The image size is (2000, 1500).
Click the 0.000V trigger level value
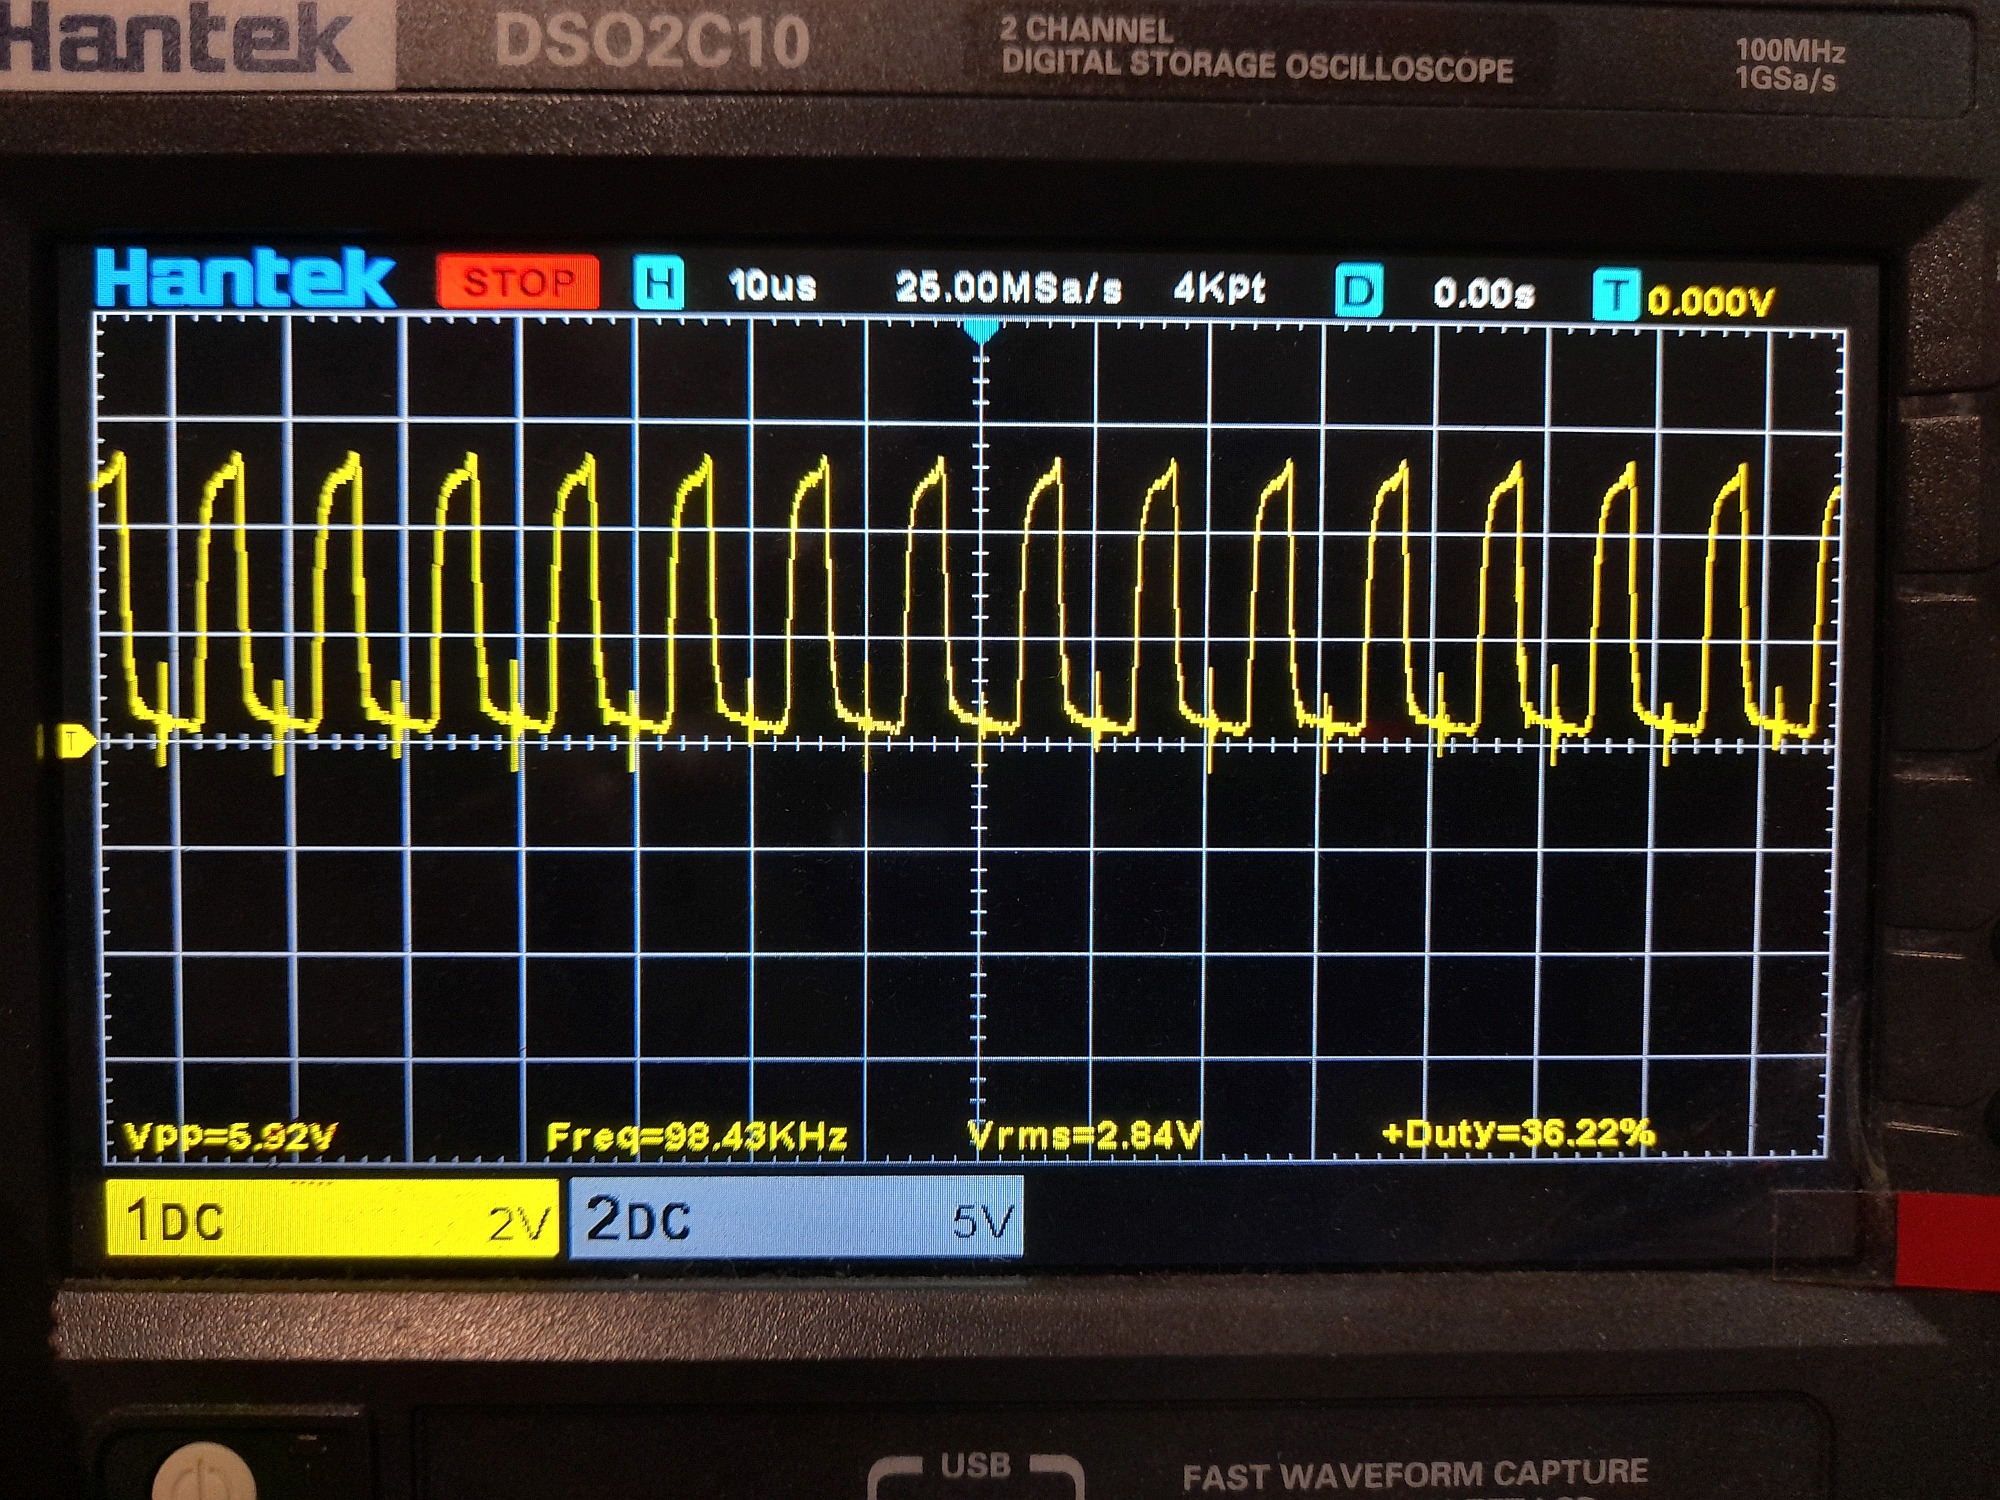(x=1710, y=300)
